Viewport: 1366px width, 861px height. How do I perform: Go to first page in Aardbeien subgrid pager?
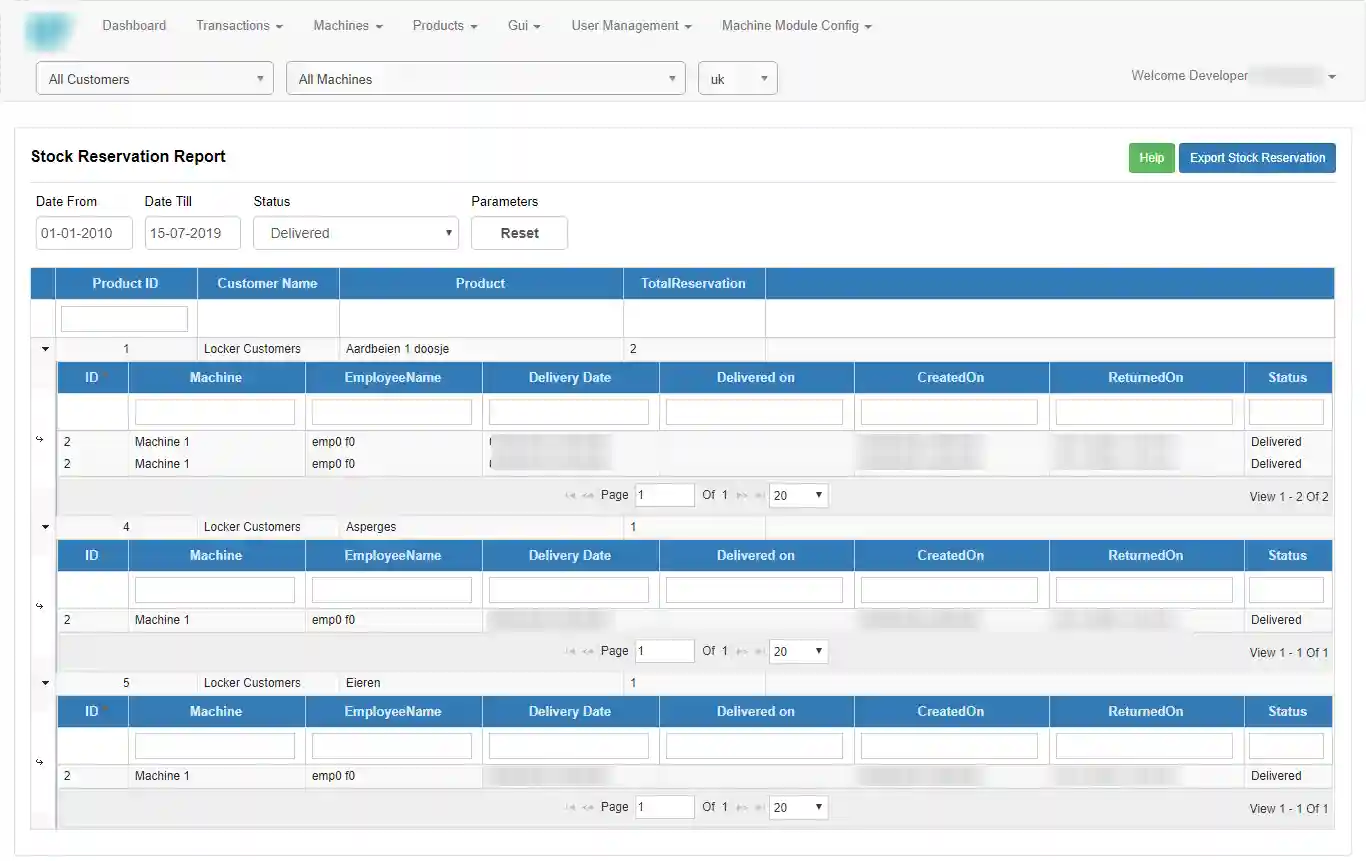click(x=571, y=496)
